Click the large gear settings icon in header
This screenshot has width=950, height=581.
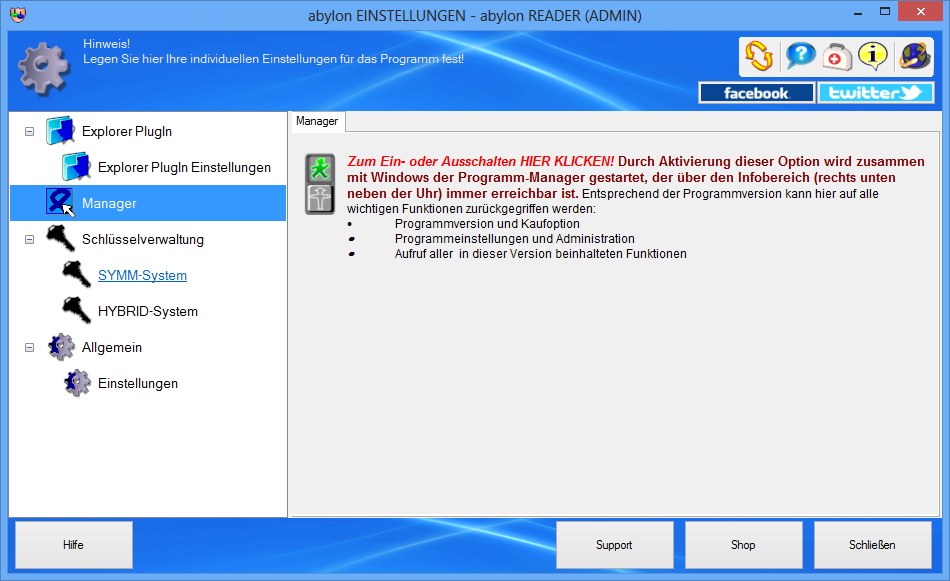tap(44, 68)
